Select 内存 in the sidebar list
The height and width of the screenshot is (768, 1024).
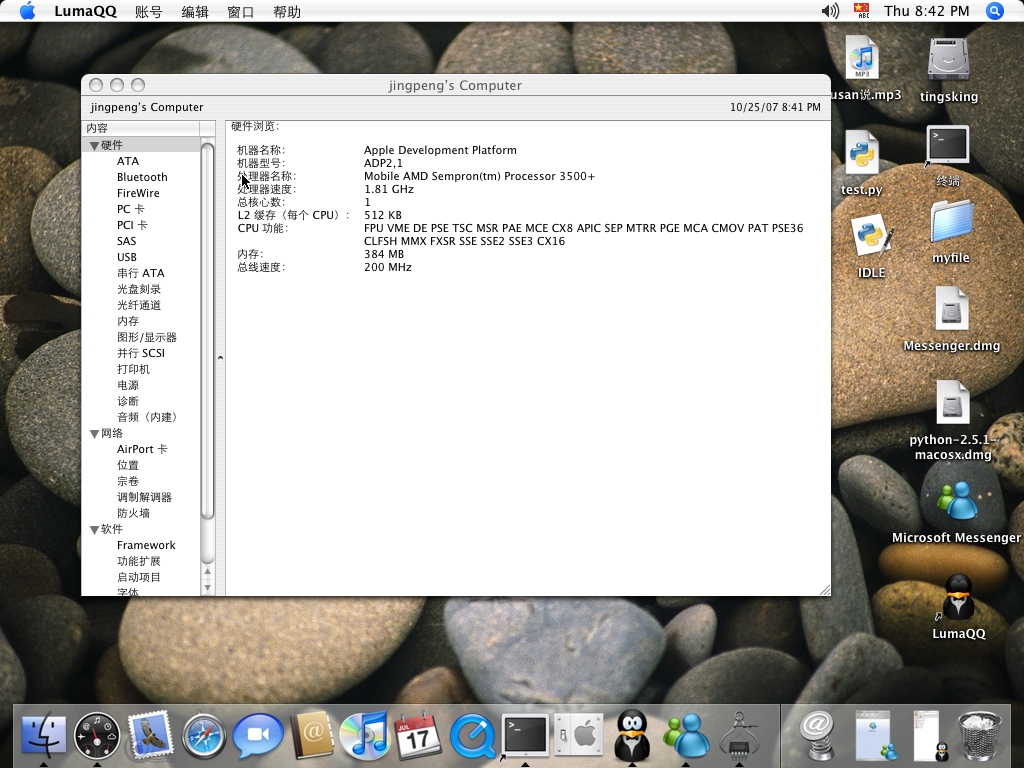coord(128,321)
